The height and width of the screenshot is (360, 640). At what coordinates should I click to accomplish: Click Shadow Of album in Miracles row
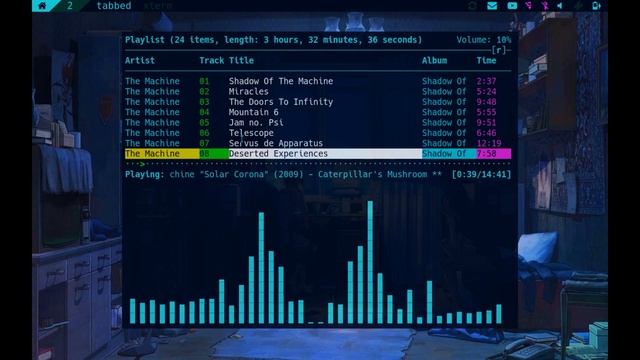click(x=444, y=91)
